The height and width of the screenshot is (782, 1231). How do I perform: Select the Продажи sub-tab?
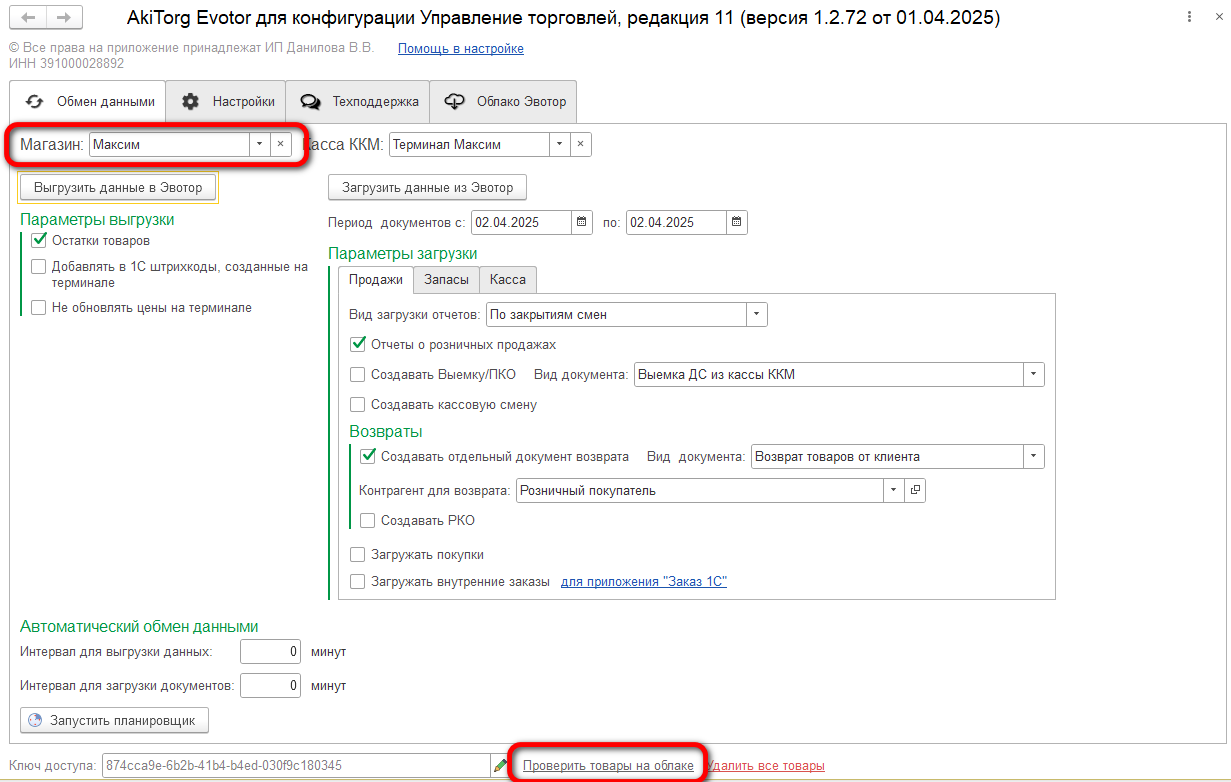point(376,280)
